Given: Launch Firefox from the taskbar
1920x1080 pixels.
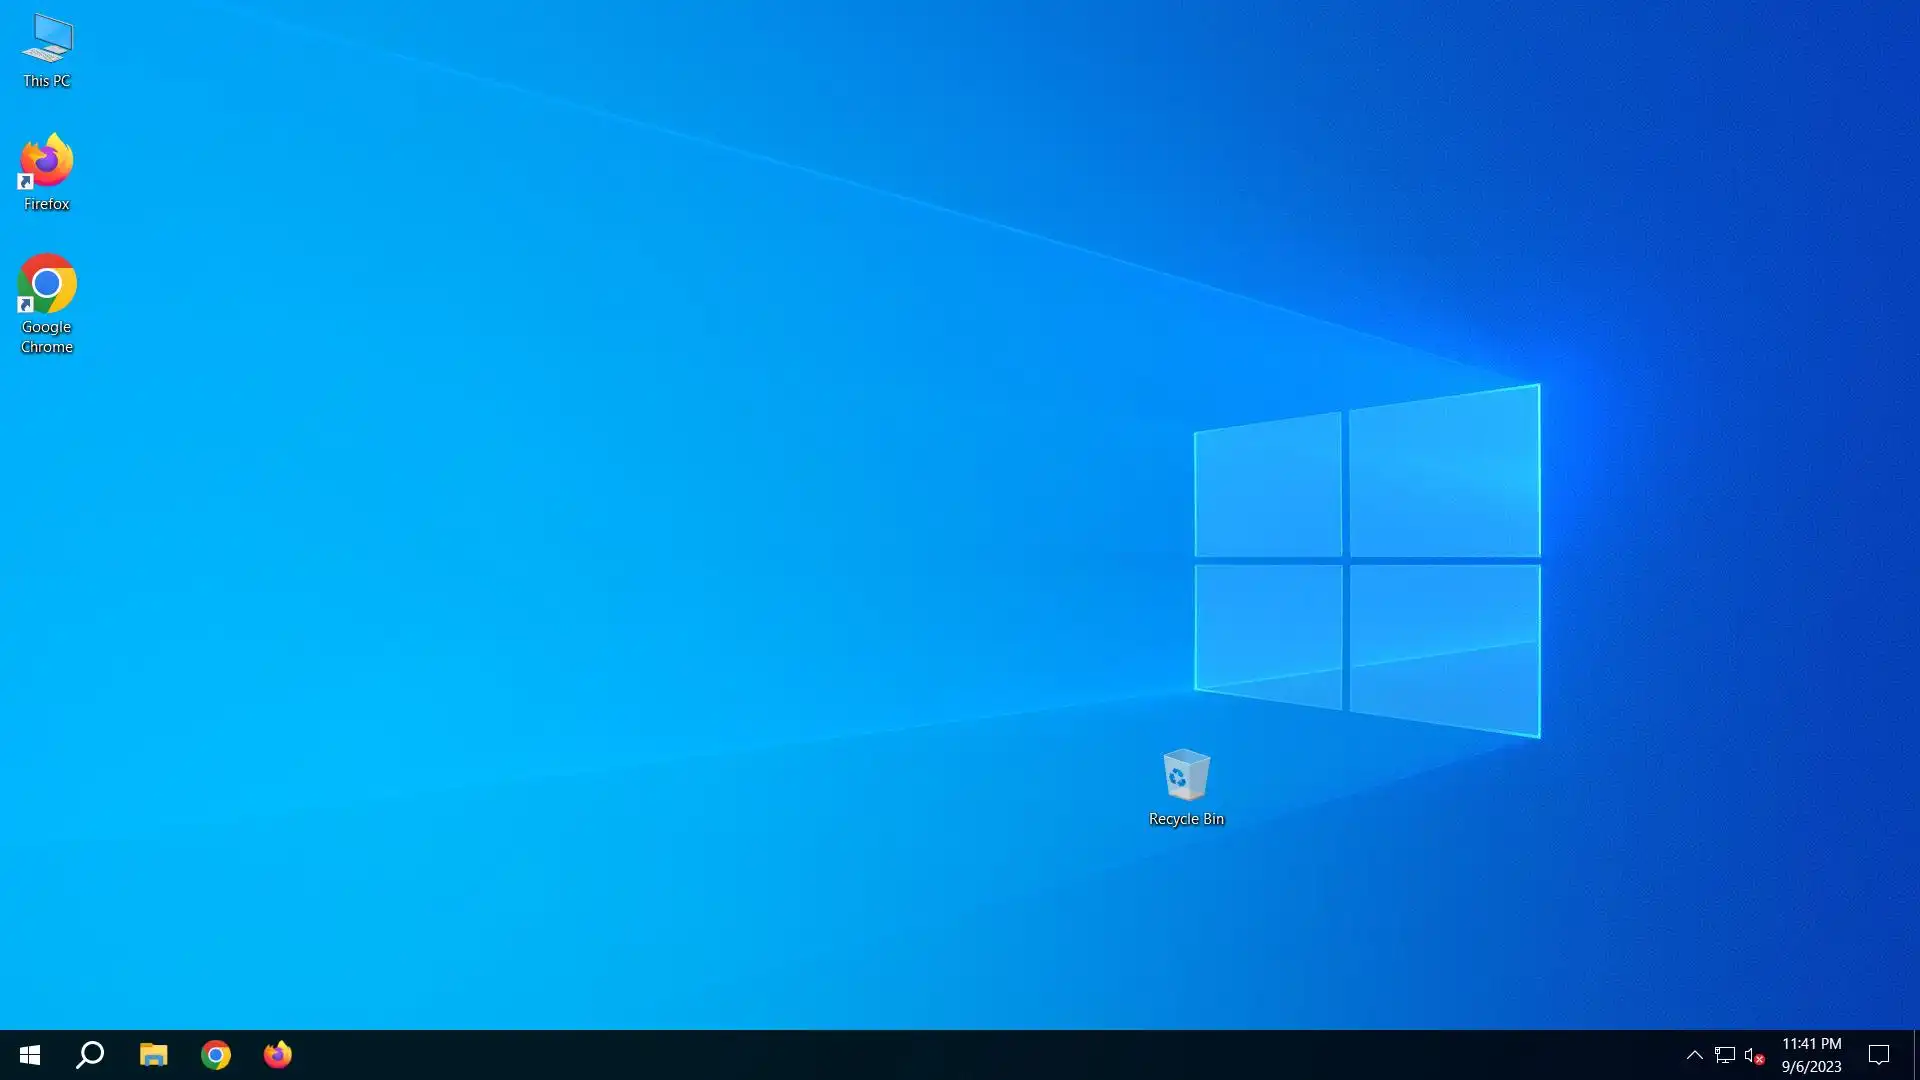Looking at the screenshot, I should coord(277,1055).
